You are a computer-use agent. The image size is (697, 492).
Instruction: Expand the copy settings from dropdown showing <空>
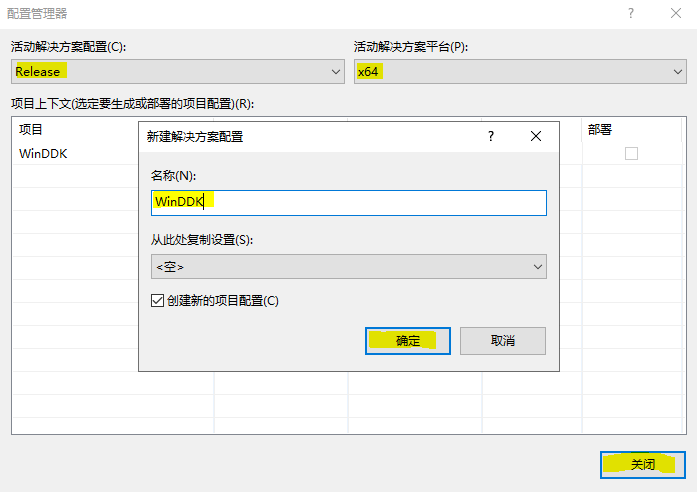point(348,267)
